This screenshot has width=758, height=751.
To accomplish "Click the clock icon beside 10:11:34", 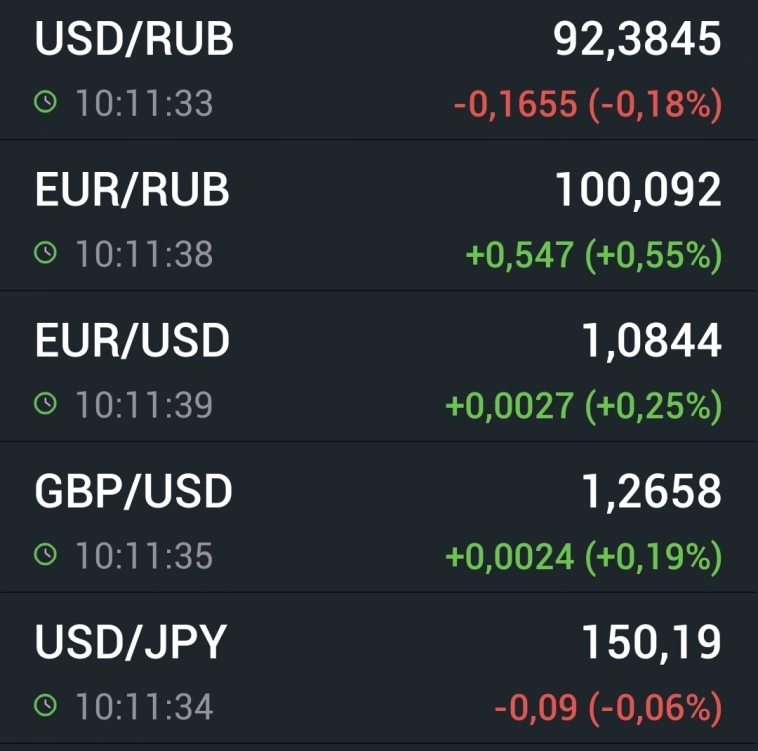I will point(45,706).
